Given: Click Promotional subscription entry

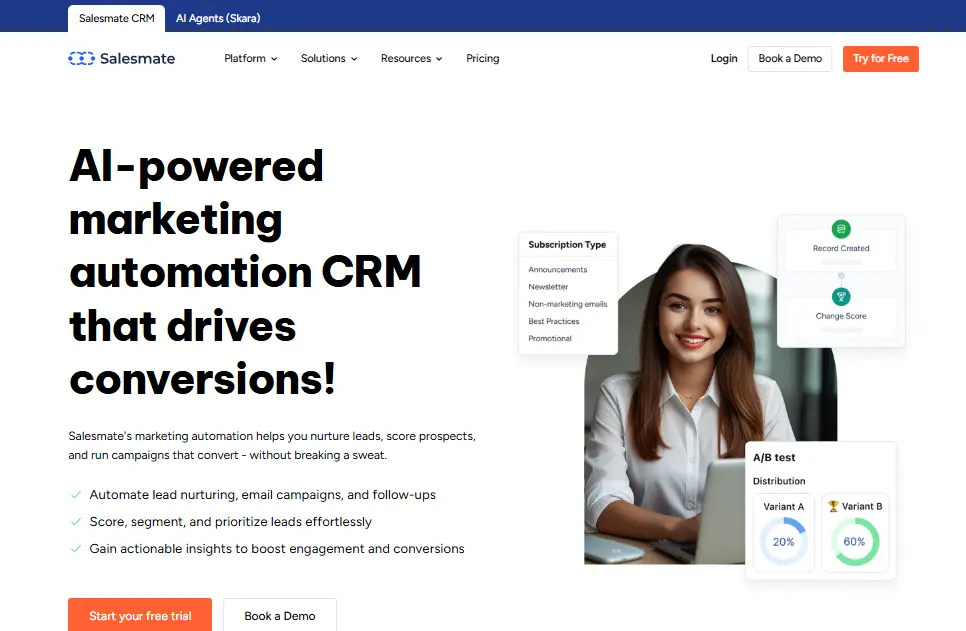Looking at the screenshot, I should pos(550,338).
